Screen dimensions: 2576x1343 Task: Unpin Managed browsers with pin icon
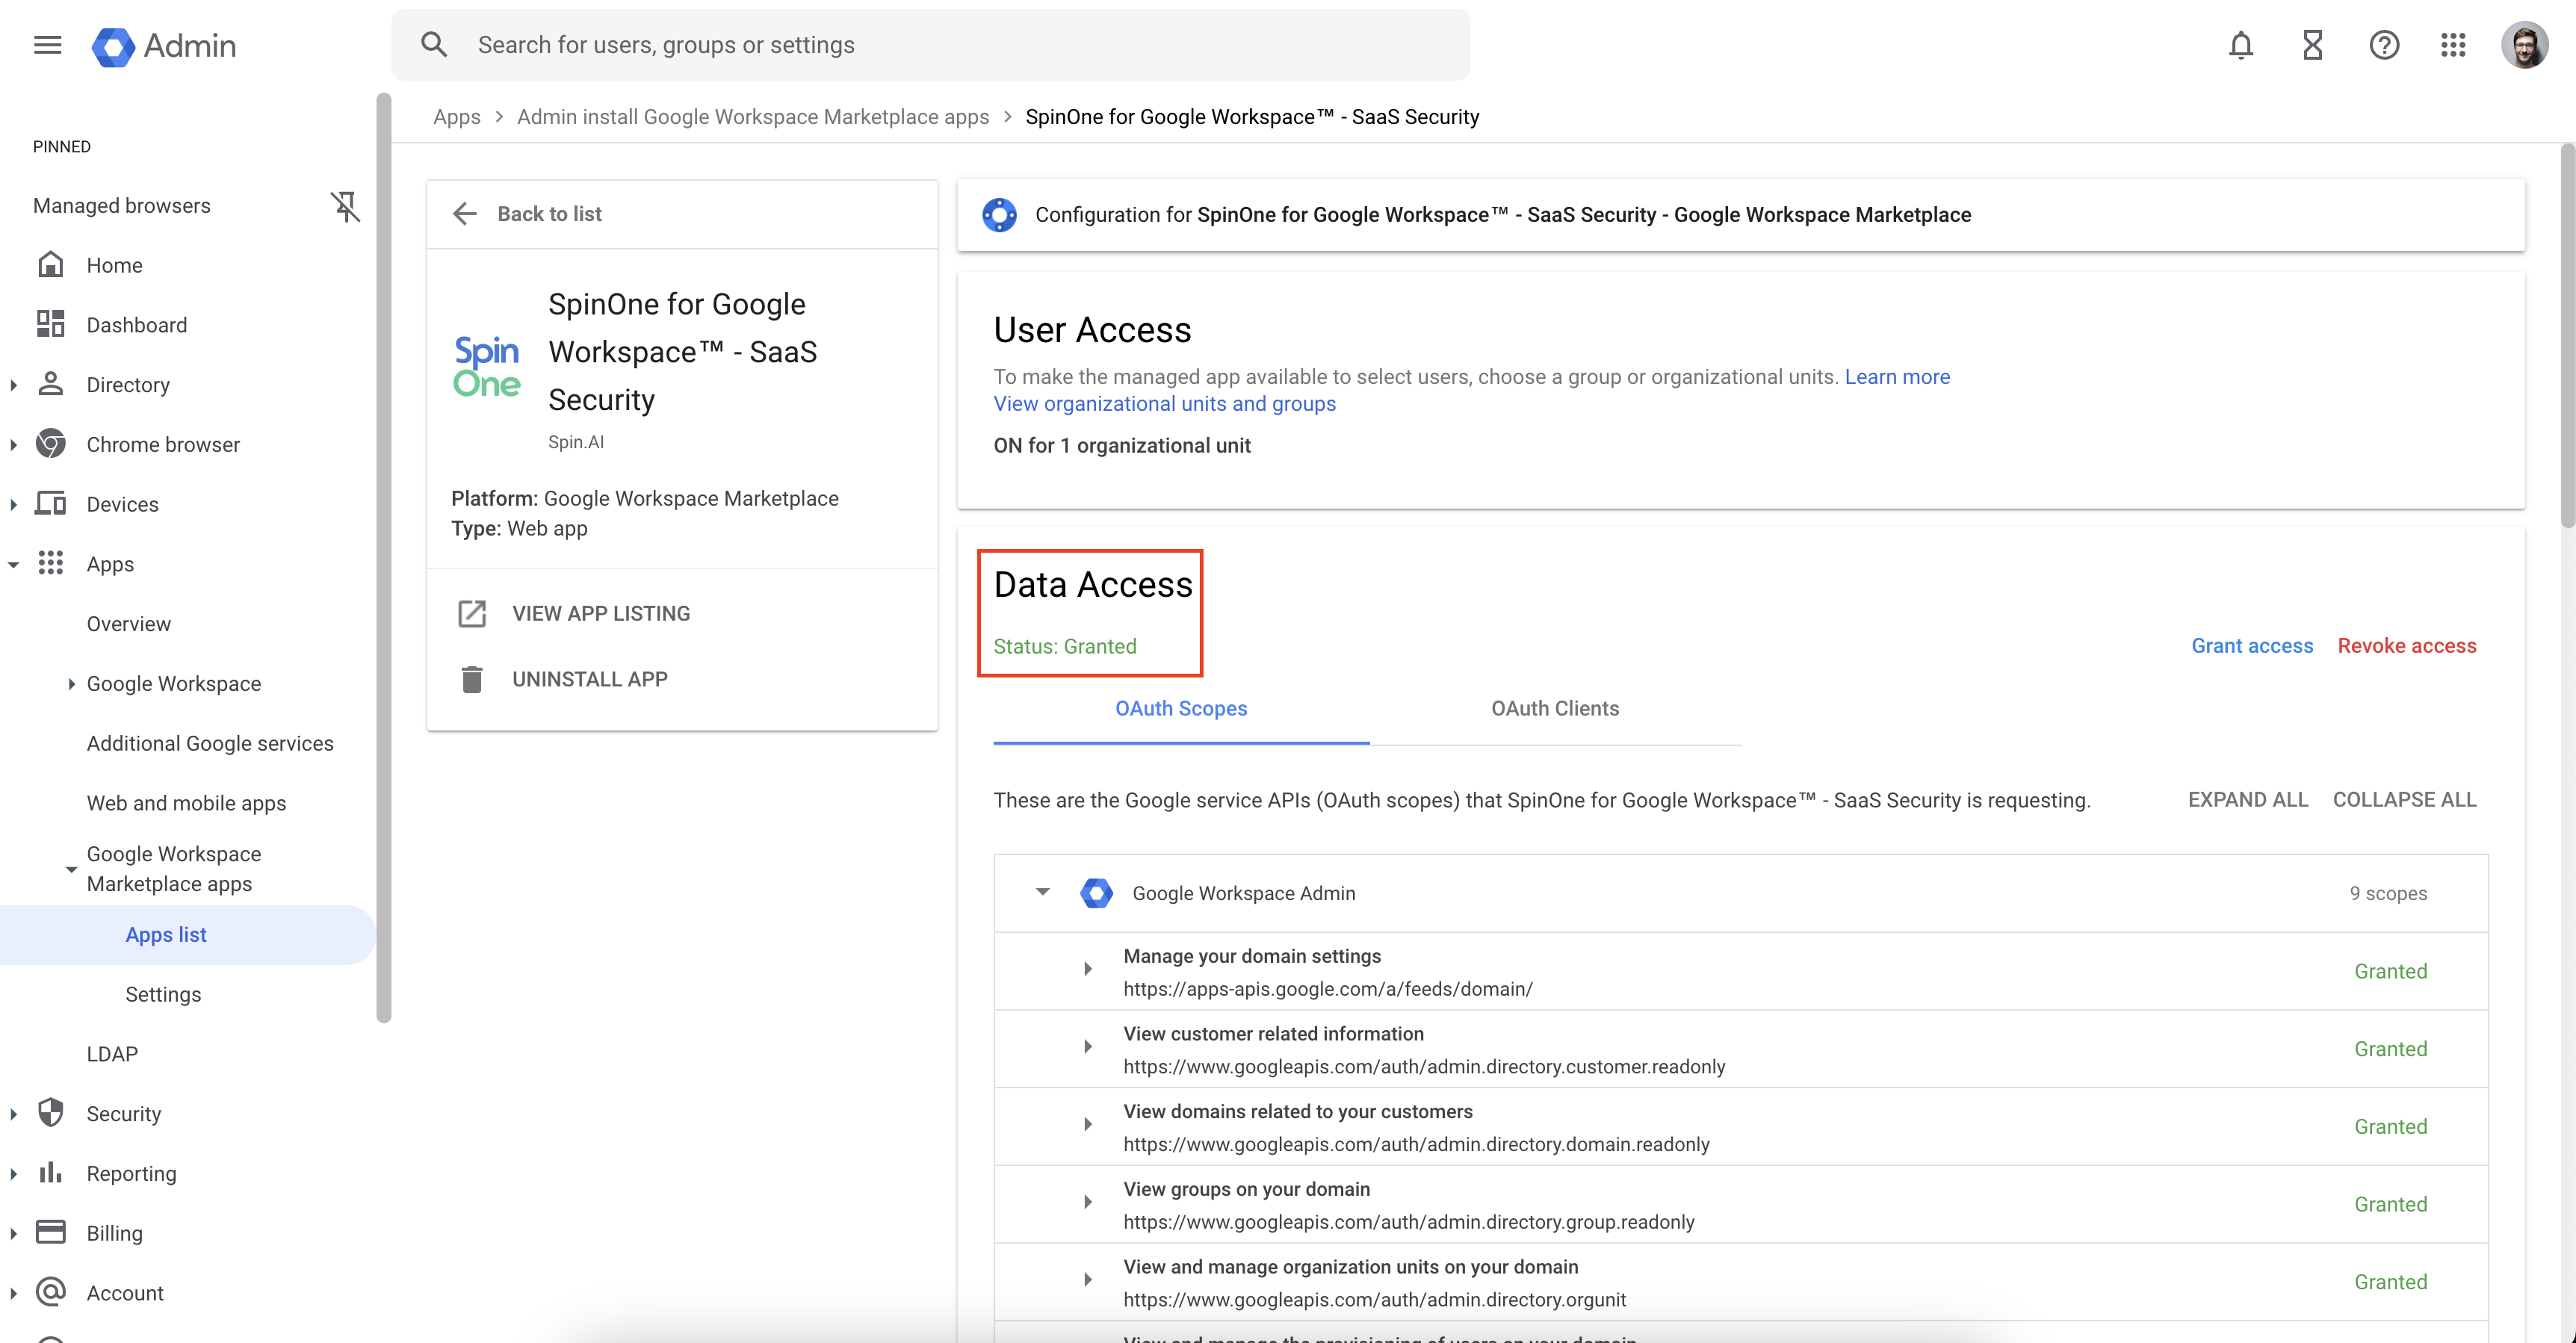click(x=345, y=206)
